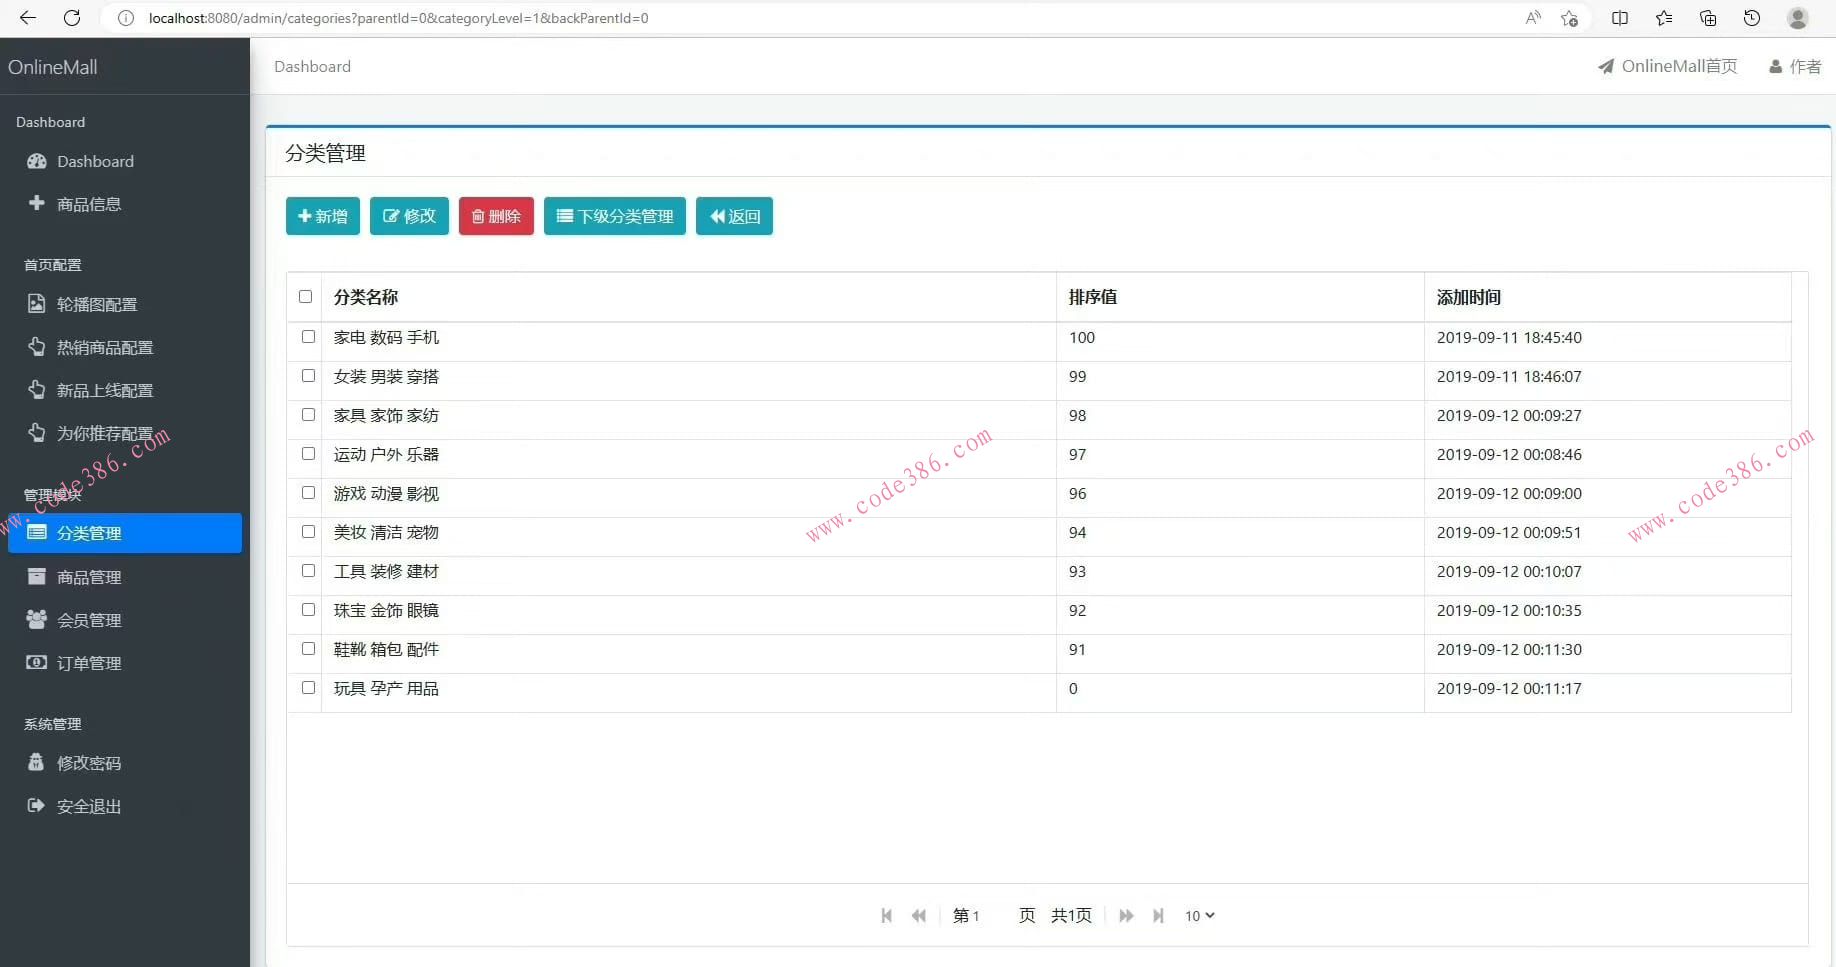The height and width of the screenshot is (967, 1836).
Task: Check the 玩具 孕产 用品 row checkbox
Action: point(308,688)
